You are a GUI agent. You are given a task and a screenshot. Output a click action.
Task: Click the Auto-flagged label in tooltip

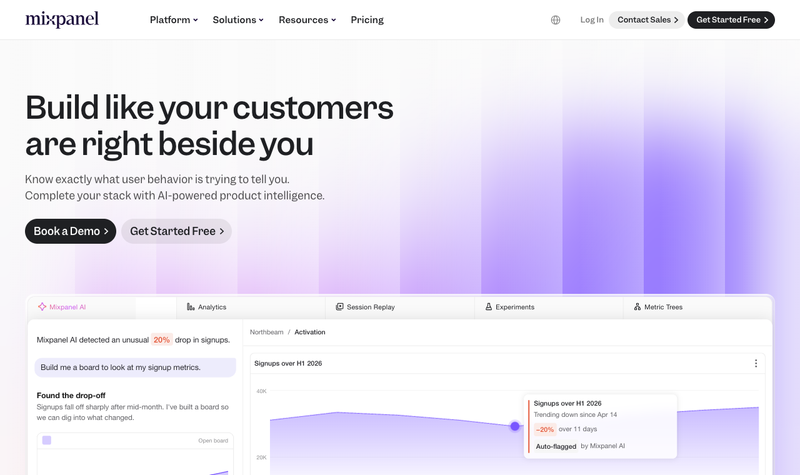pos(556,446)
